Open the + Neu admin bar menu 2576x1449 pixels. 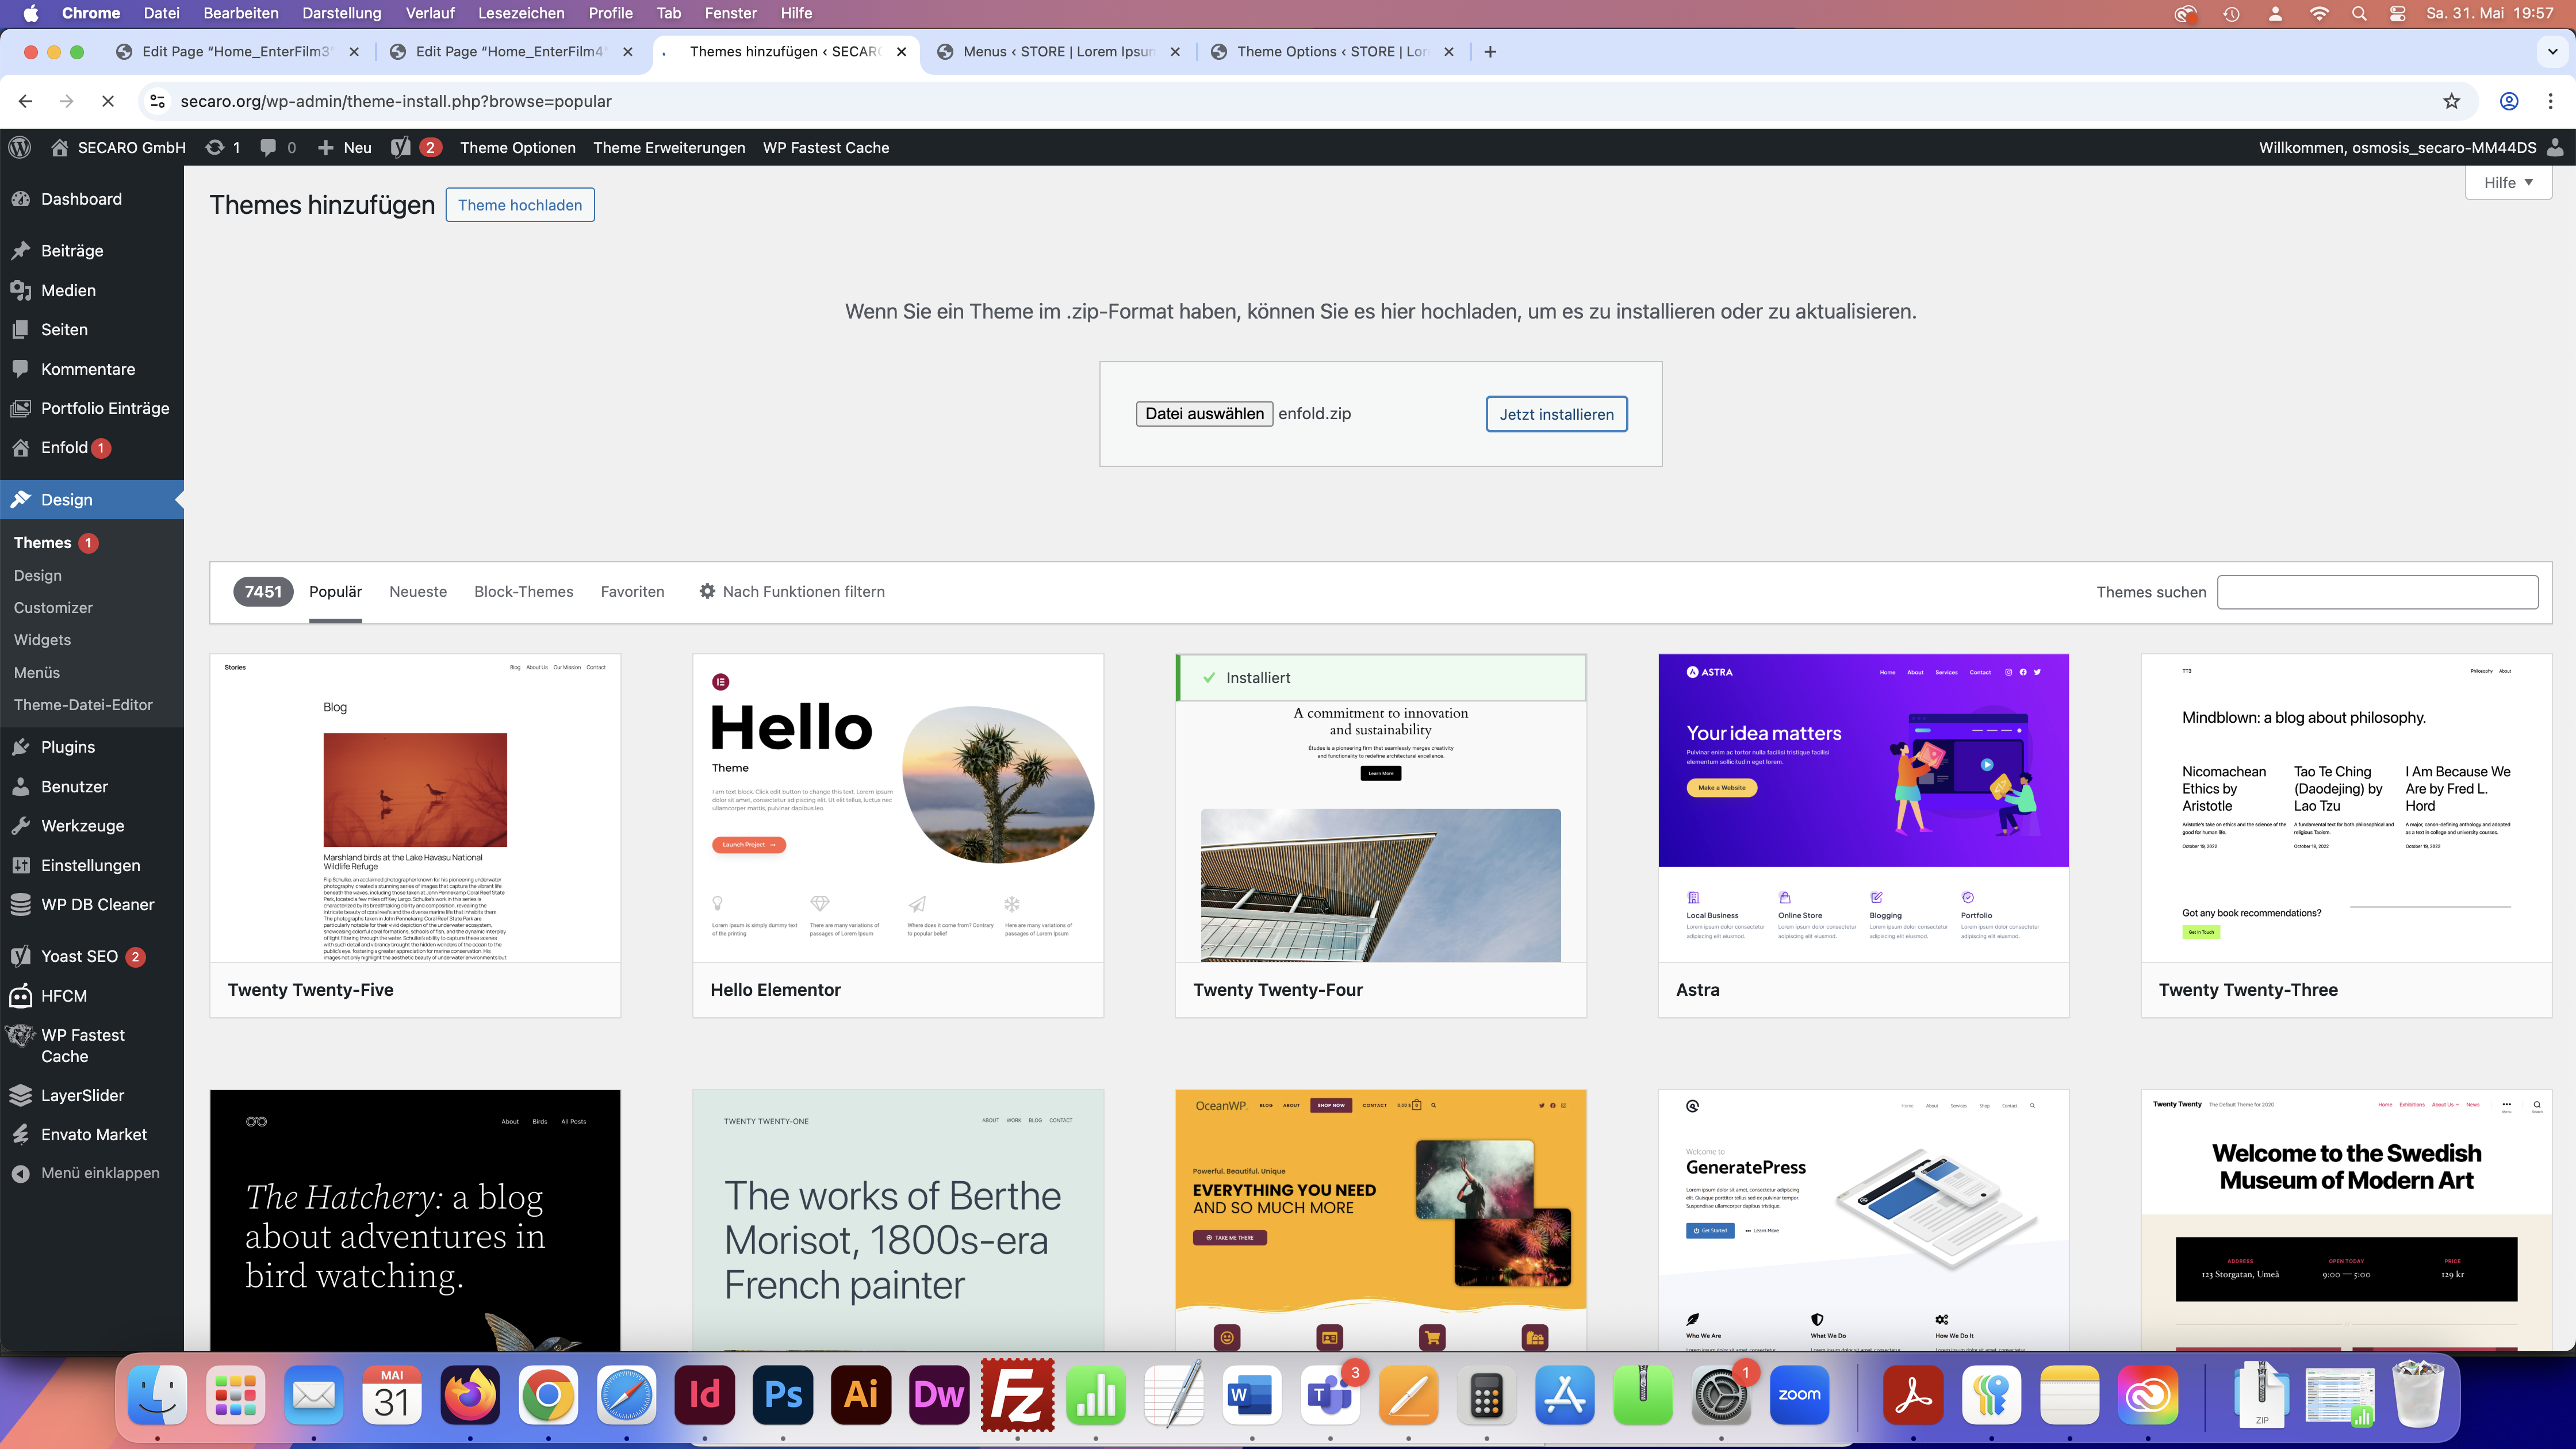345,147
